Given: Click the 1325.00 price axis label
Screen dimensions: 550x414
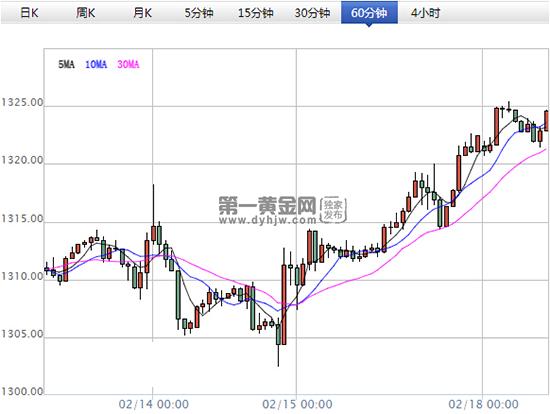Looking at the screenshot, I should tap(22, 102).
